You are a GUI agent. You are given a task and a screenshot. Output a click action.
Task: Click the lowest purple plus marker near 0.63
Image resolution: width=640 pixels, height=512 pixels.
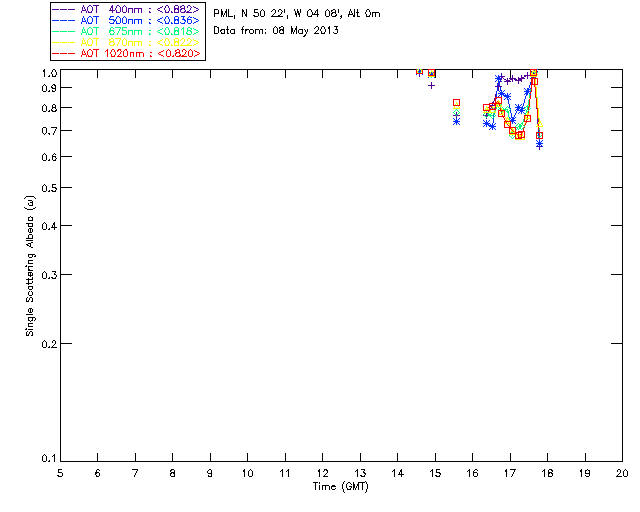point(540,147)
